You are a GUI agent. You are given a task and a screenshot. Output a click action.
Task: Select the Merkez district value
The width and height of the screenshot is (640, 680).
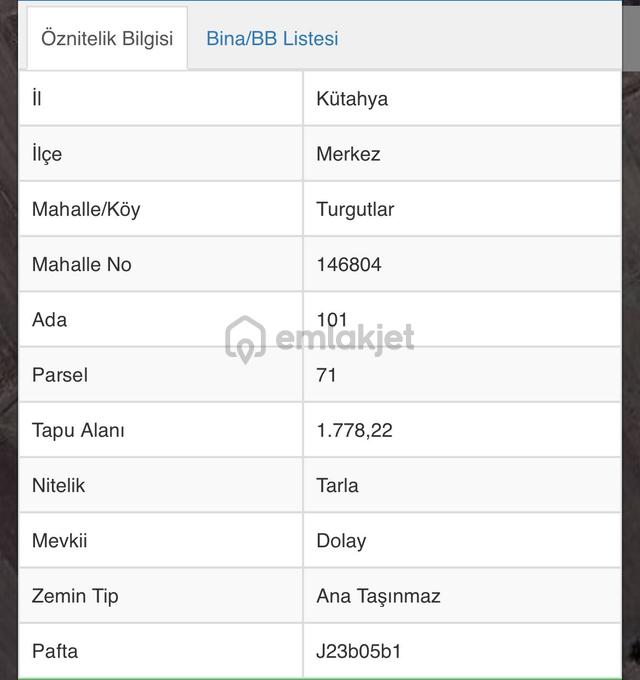click(348, 154)
